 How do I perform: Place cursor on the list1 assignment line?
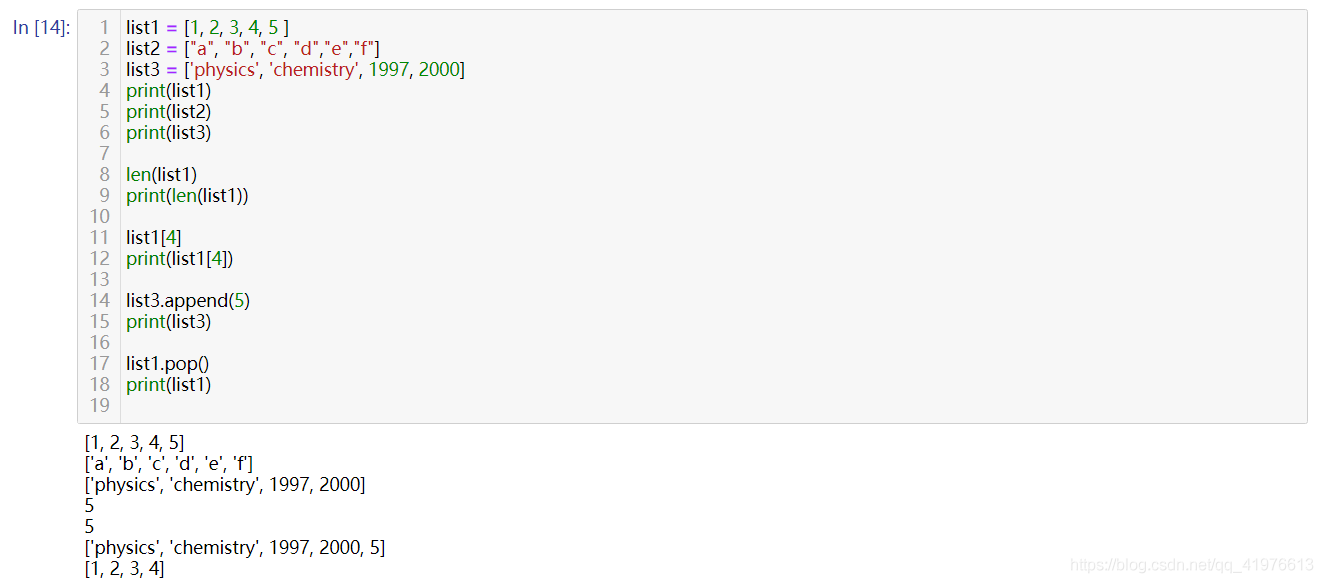(x=208, y=28)
